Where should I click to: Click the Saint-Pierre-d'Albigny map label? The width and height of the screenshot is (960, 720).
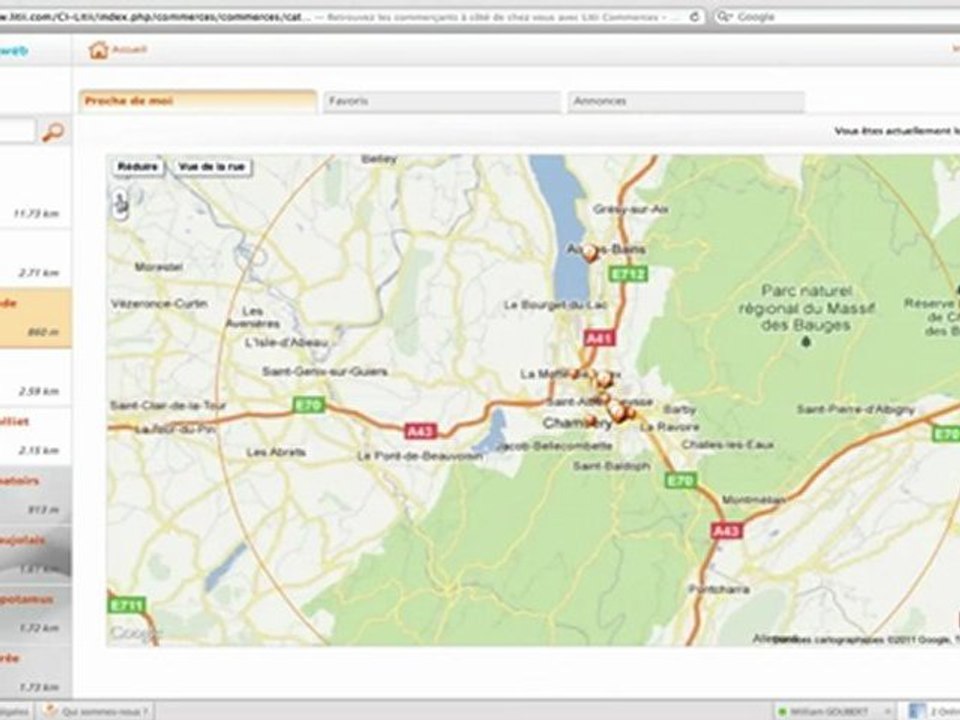click(856, 409)
